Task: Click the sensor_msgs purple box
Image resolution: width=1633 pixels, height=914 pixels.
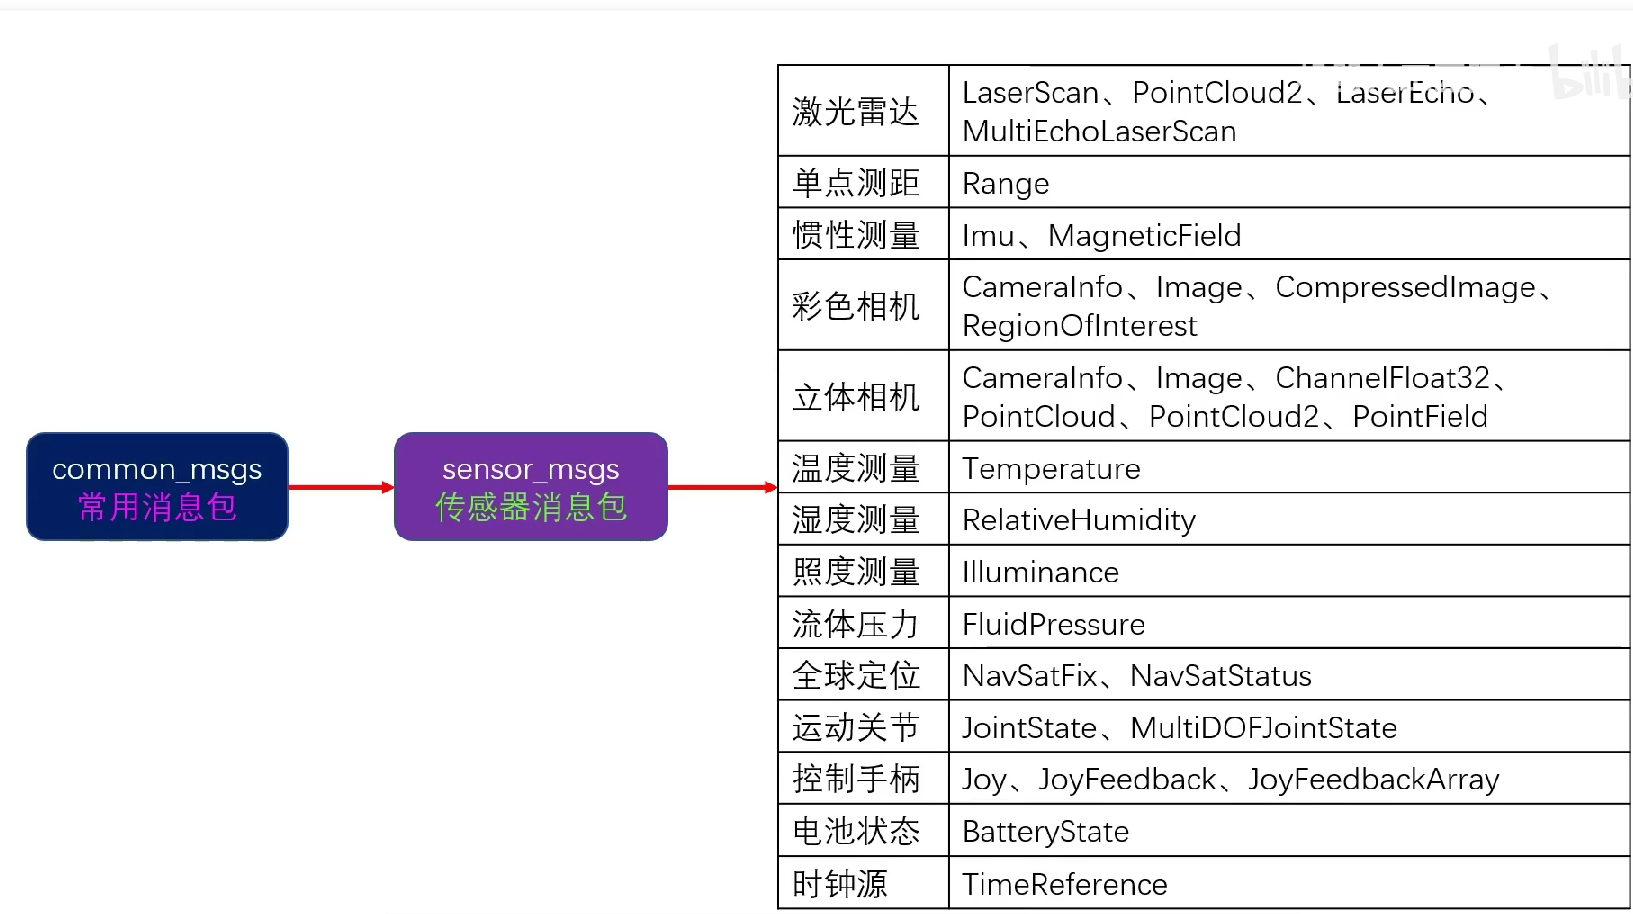Action: coord(530,487)
